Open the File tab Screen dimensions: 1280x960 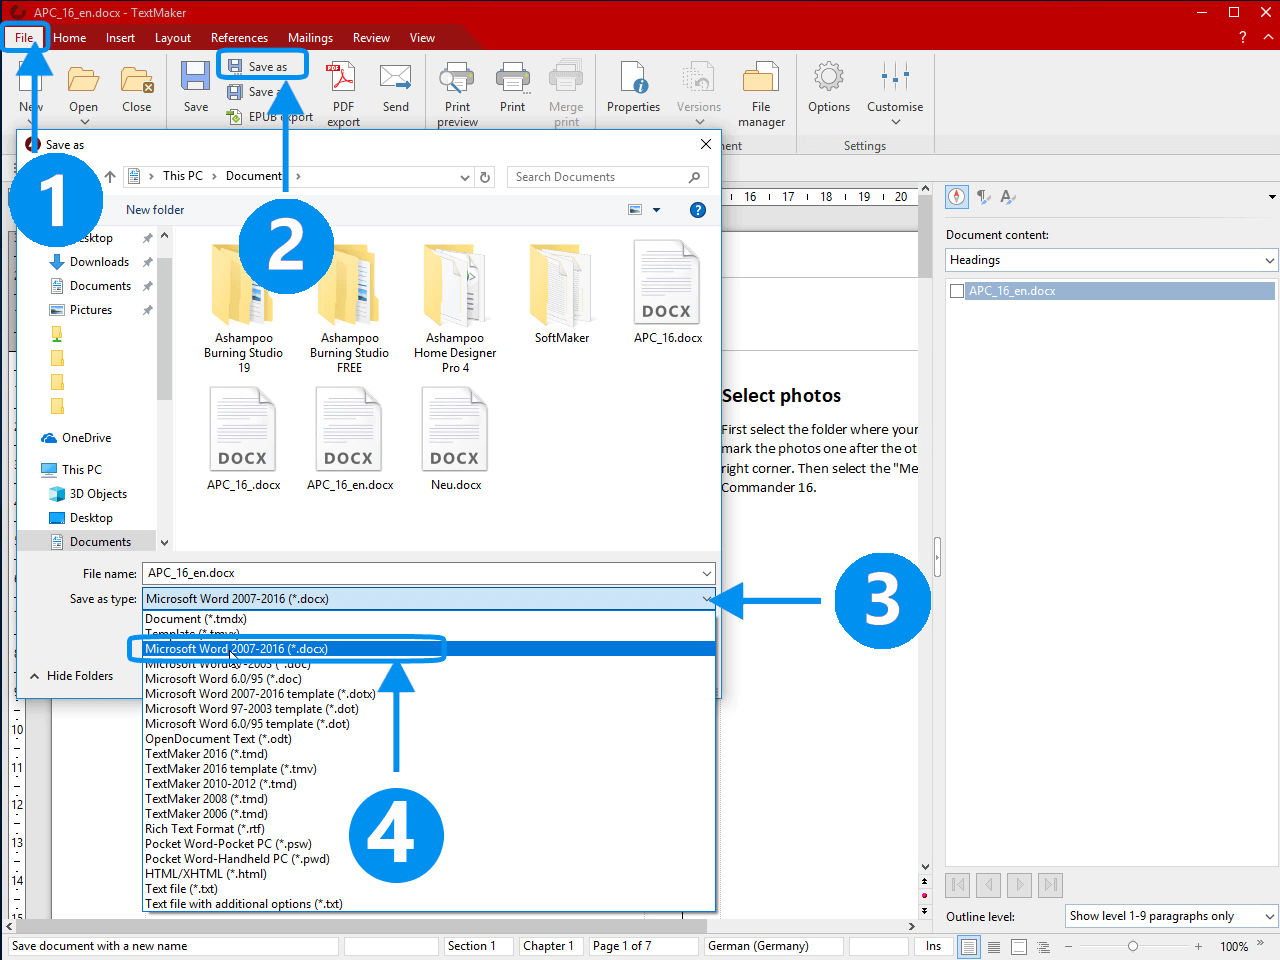click(24, 38)
